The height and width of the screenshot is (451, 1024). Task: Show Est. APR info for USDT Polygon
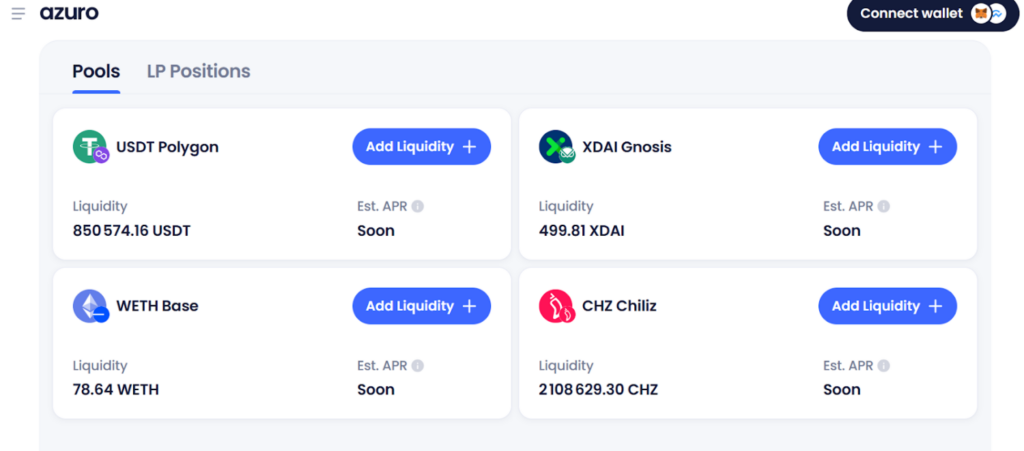point(418,206)
